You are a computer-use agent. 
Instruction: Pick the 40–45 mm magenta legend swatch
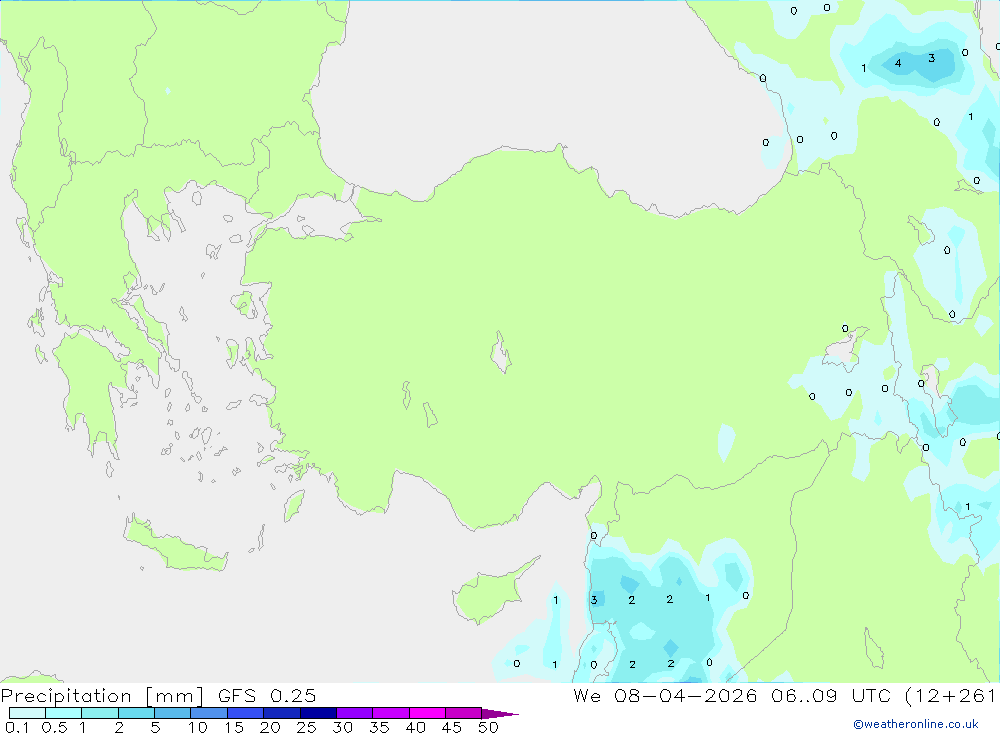click(x=427, y=713)
